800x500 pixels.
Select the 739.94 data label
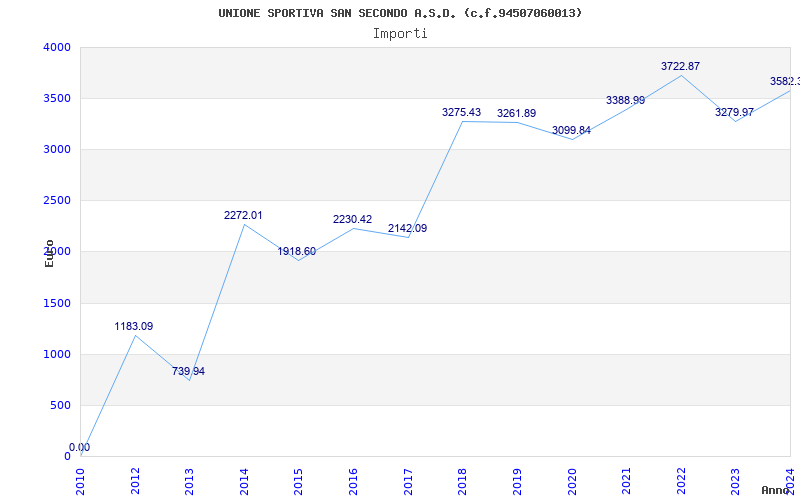pyautogui.click(x=188, y=371)
